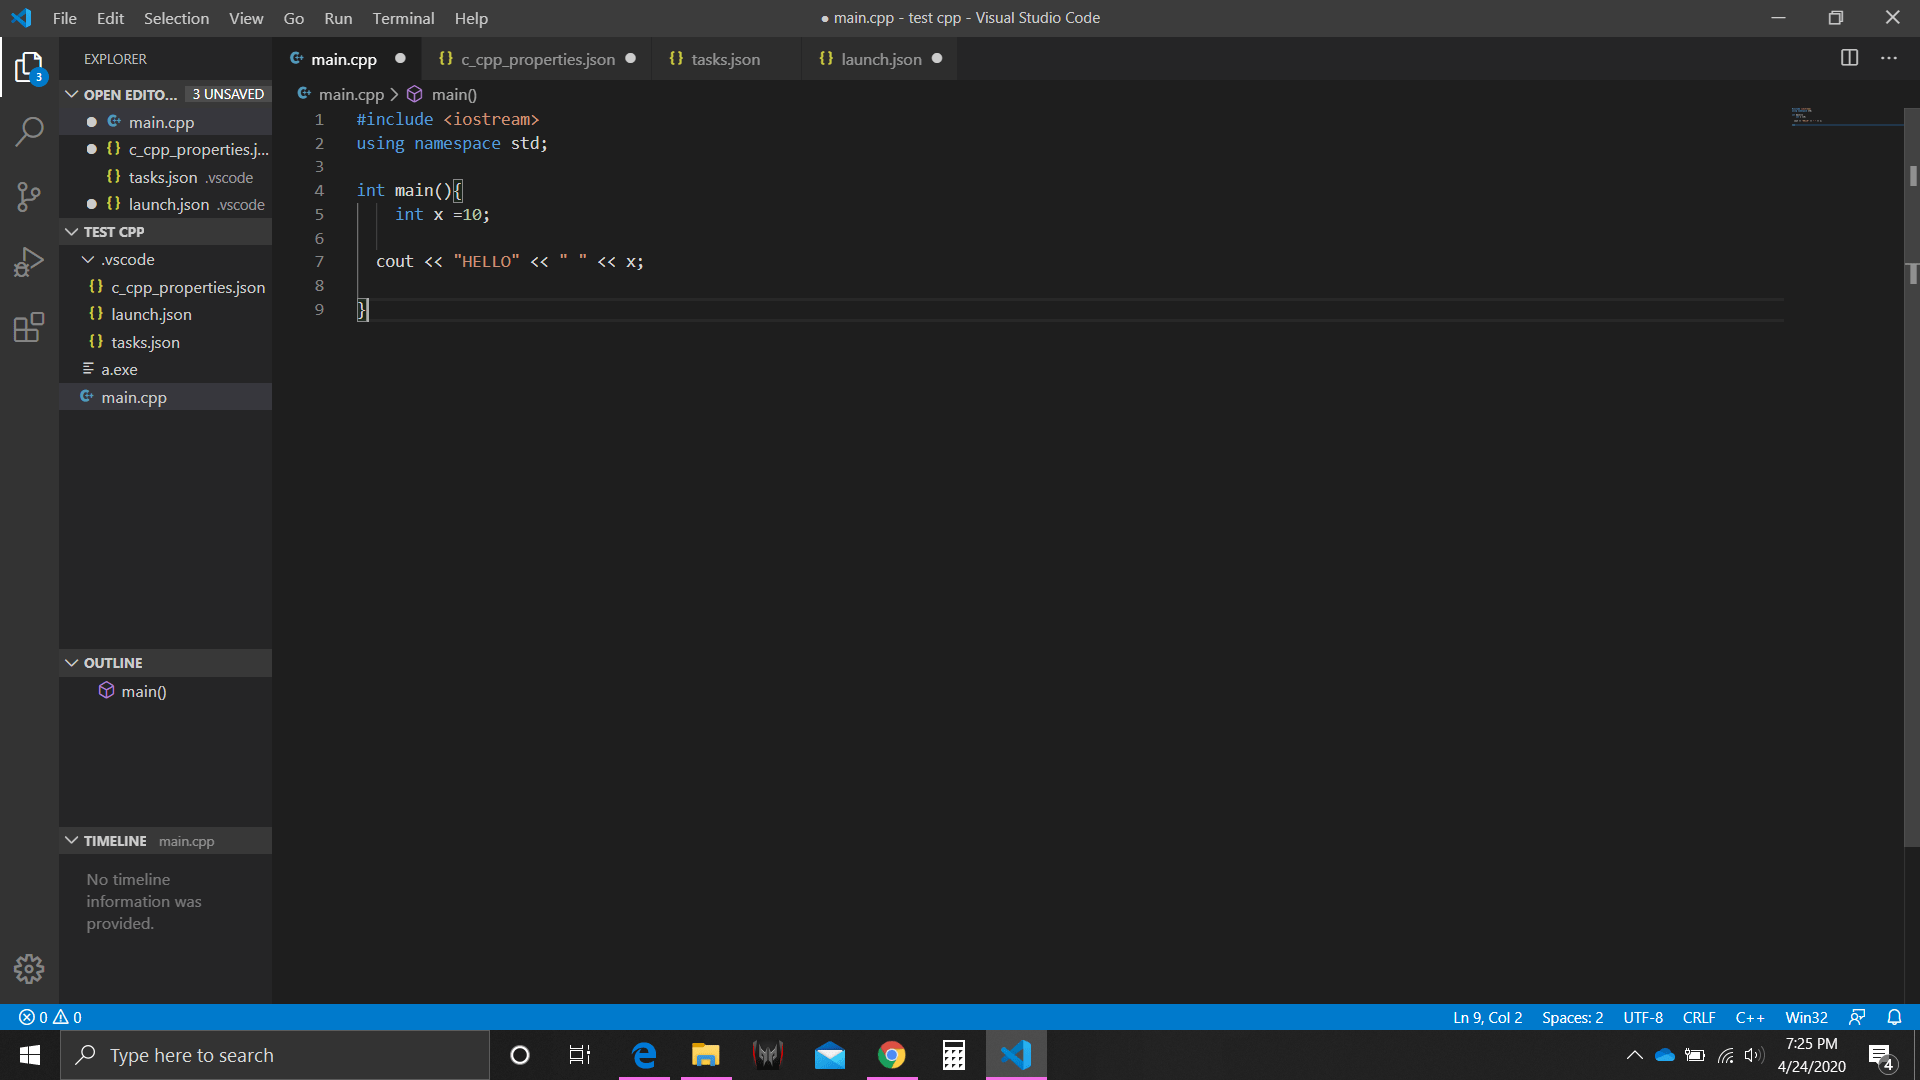Open Action Center notifications icon
The width and height of the screenshot is (1920, 1080).
pos(1881,1056)
